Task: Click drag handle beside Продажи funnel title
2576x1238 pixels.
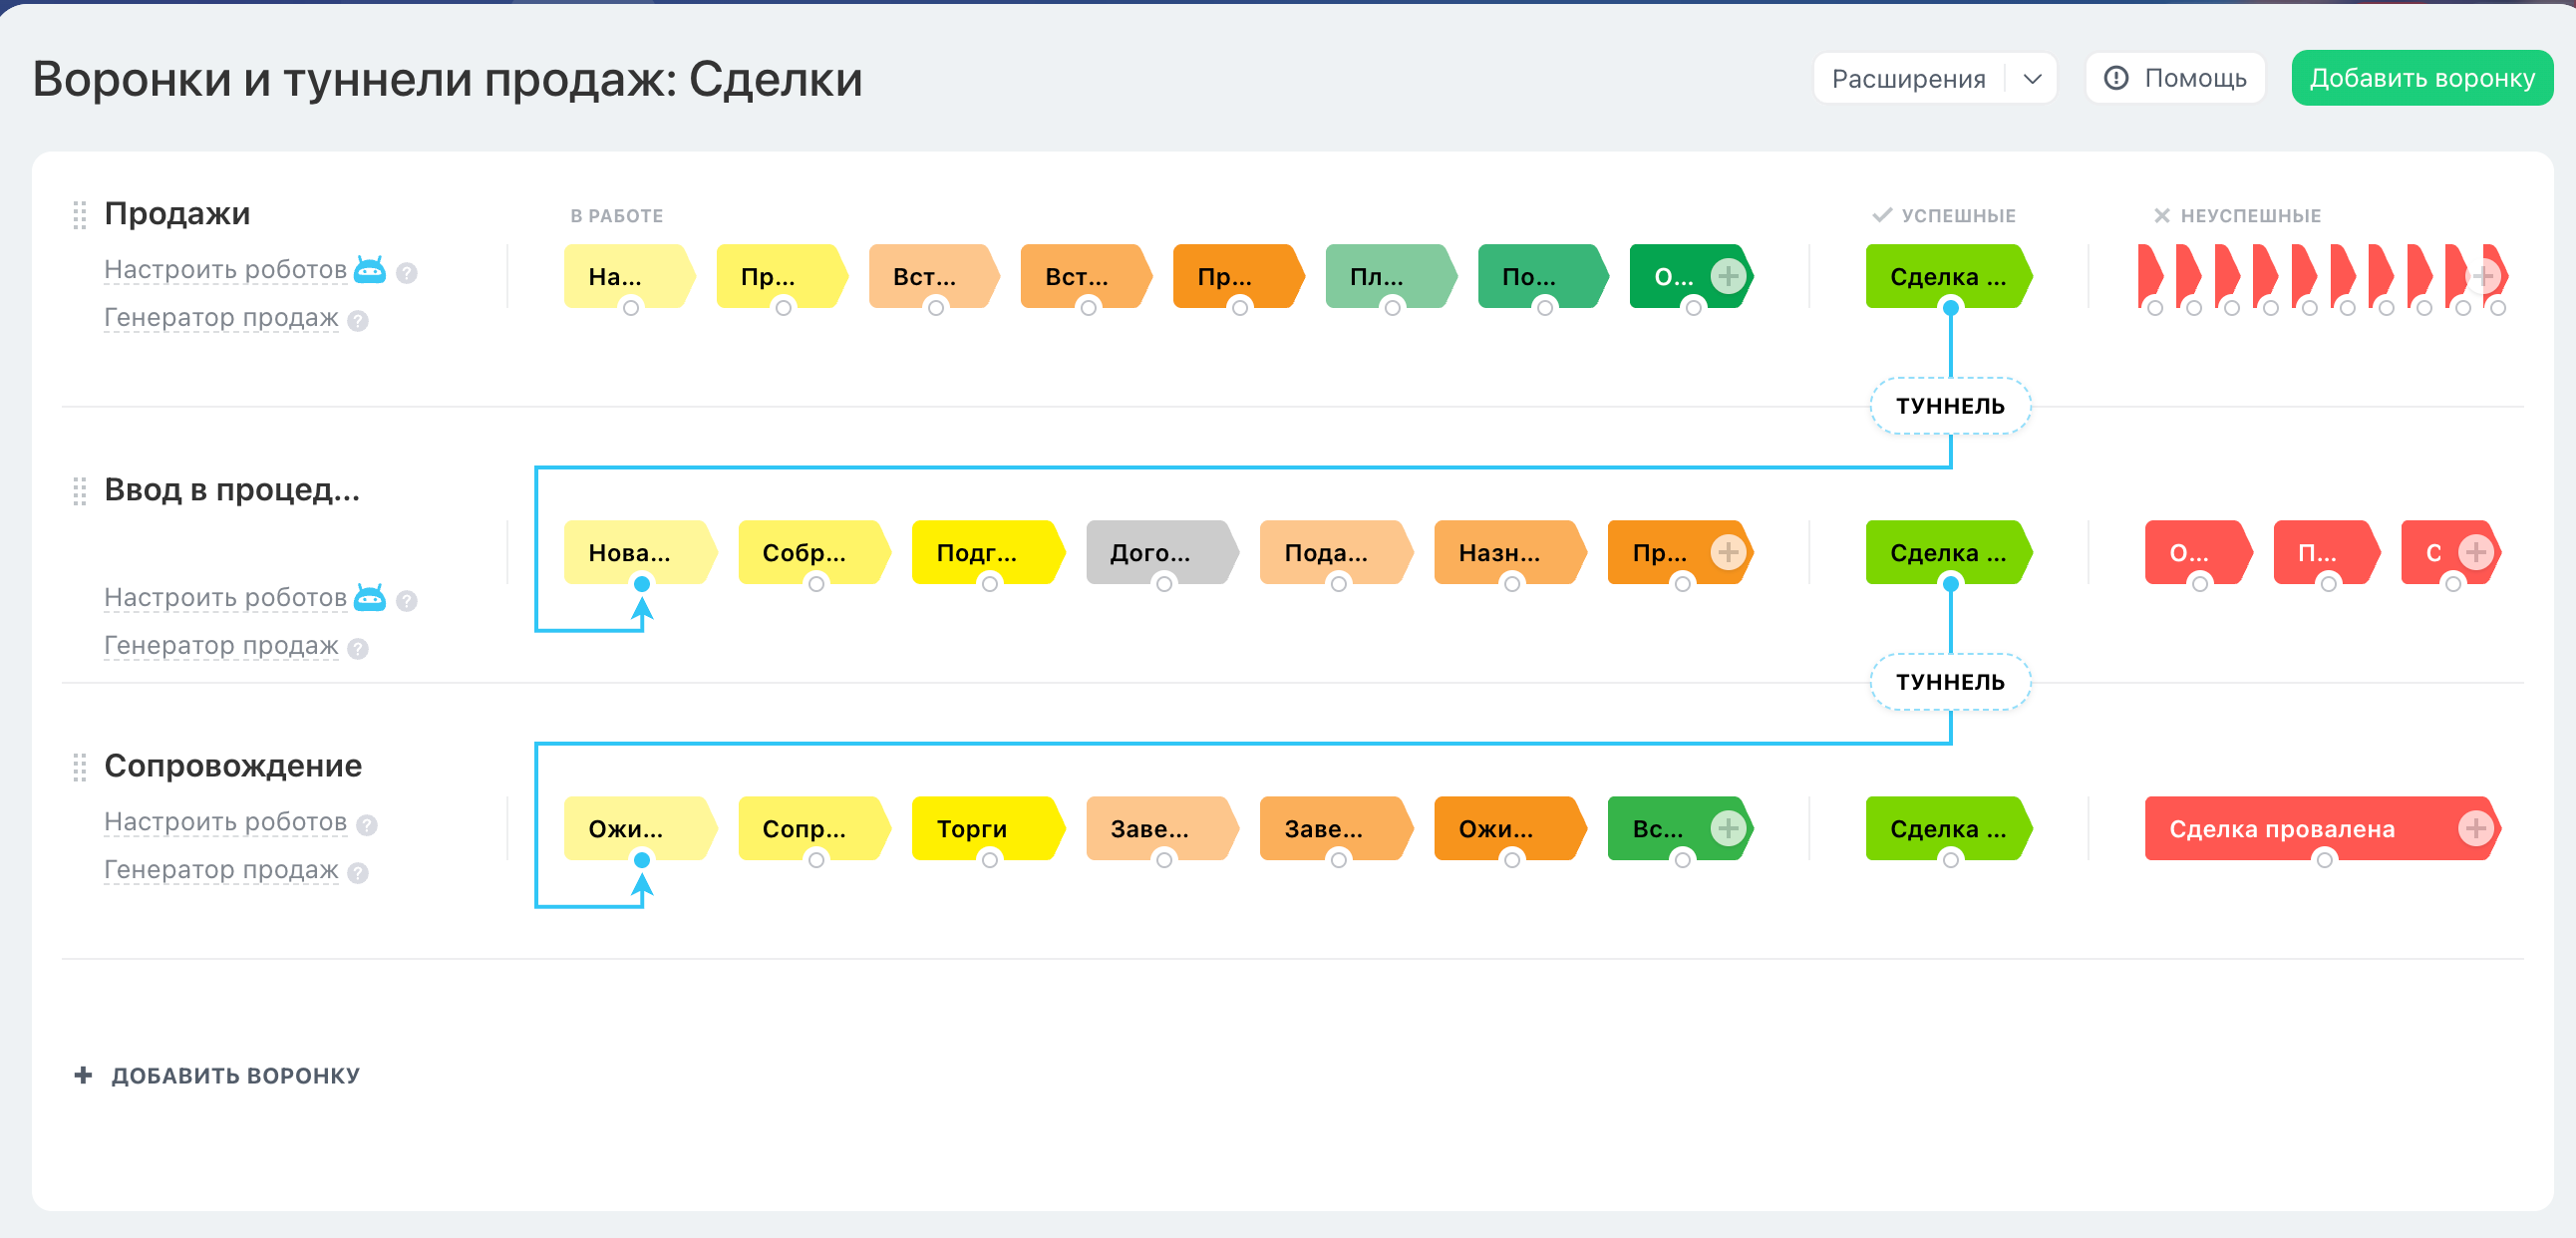Action: (x=80, y=215)
